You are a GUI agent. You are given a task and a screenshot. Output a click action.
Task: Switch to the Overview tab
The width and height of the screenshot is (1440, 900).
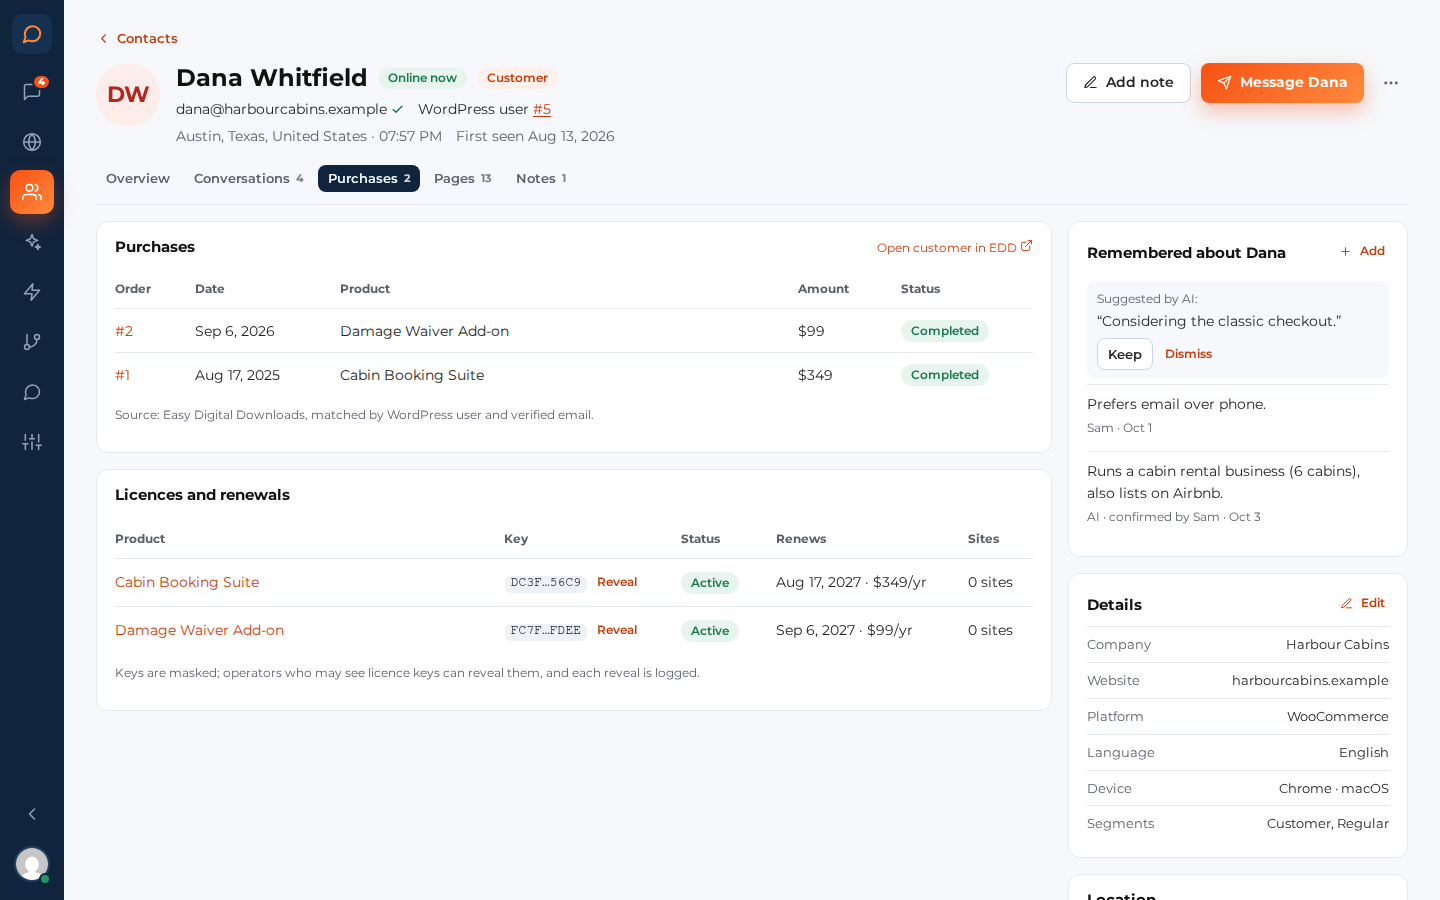tap(138, 178)
